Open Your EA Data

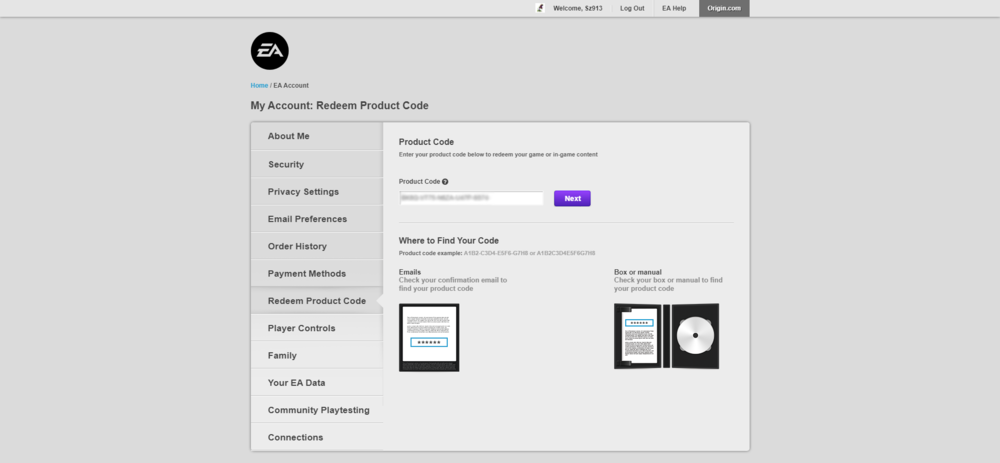[317, 383]
